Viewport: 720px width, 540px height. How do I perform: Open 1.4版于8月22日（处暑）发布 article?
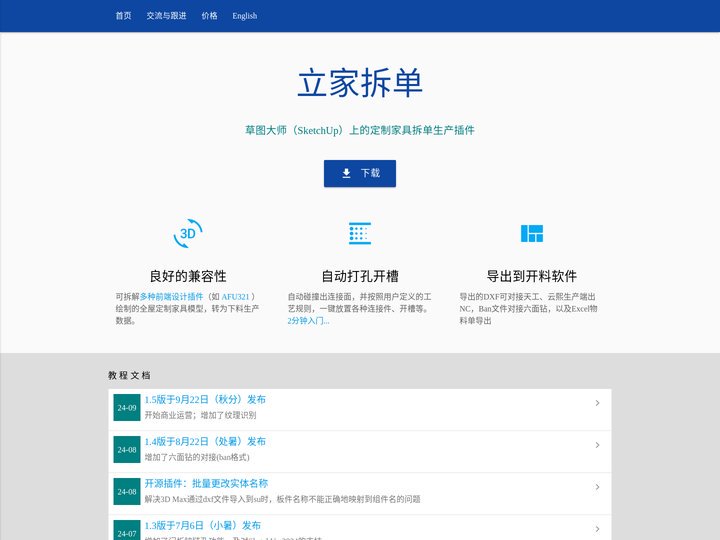205,441
